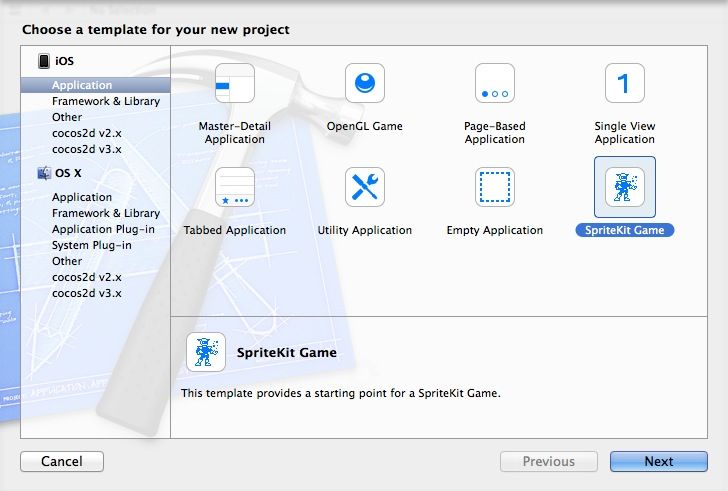Pick the Empty Application dashed-square icon
The height and width of the screenshot is (491, 728).
click(x=495, y=187)
